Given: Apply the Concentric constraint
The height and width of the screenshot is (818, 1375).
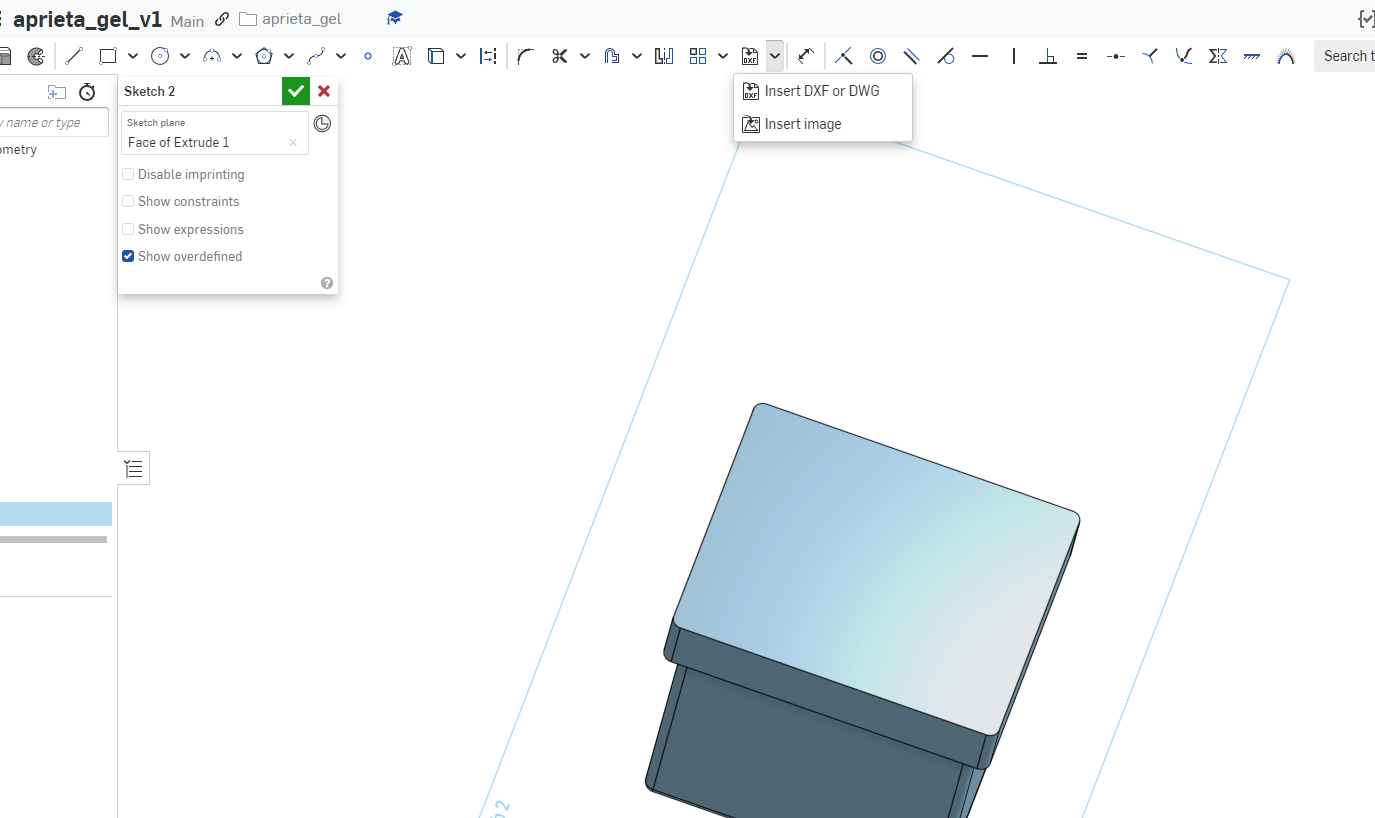Looking at the screenshot, I should coord(878,56).
